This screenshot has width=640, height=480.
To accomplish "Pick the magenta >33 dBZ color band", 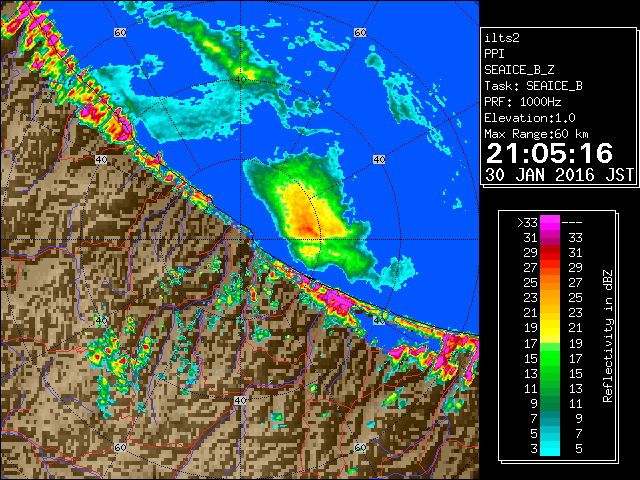I will tap(550, 222).
